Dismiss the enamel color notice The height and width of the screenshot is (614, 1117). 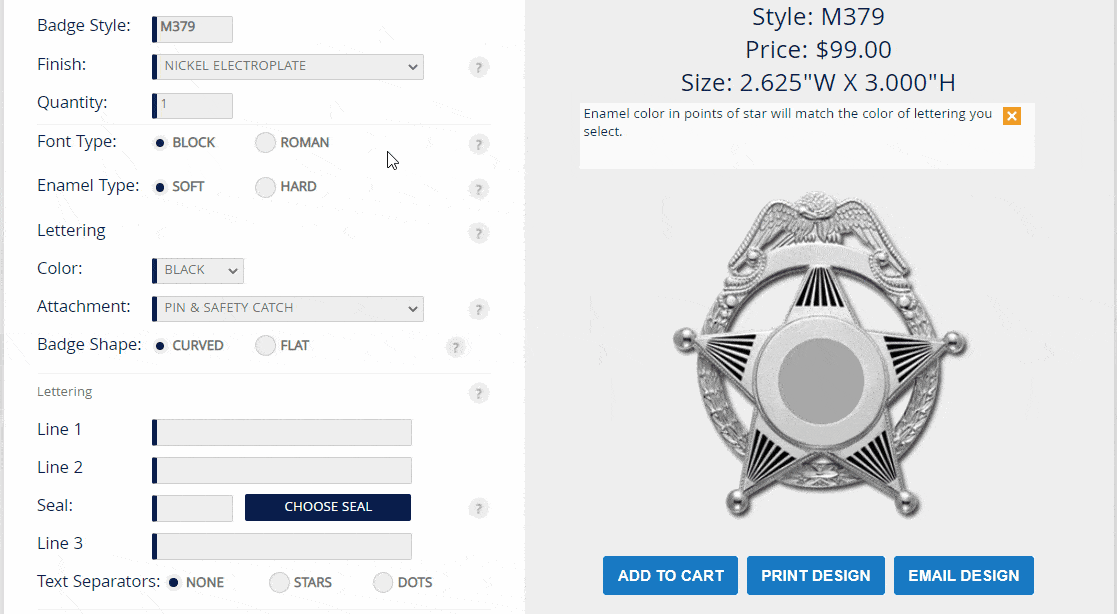pyautogui.click(x=1012, y=116)
